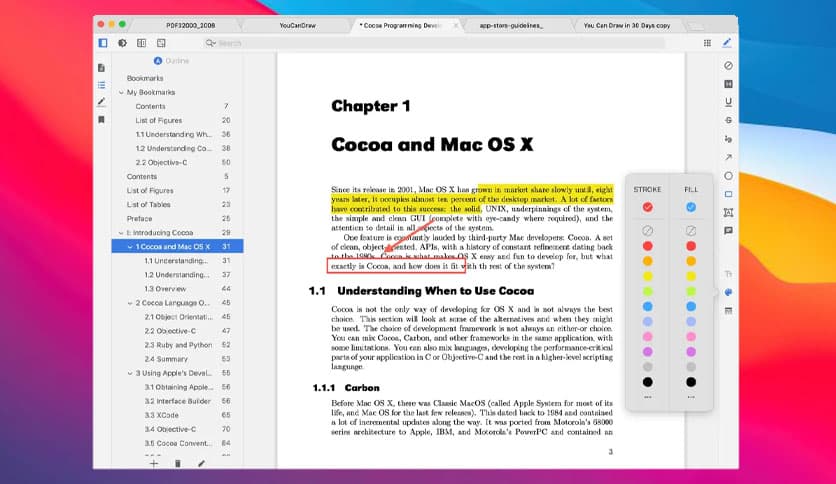
Task: Edit bookmark with bottom pencil icon
Action: 201,464
